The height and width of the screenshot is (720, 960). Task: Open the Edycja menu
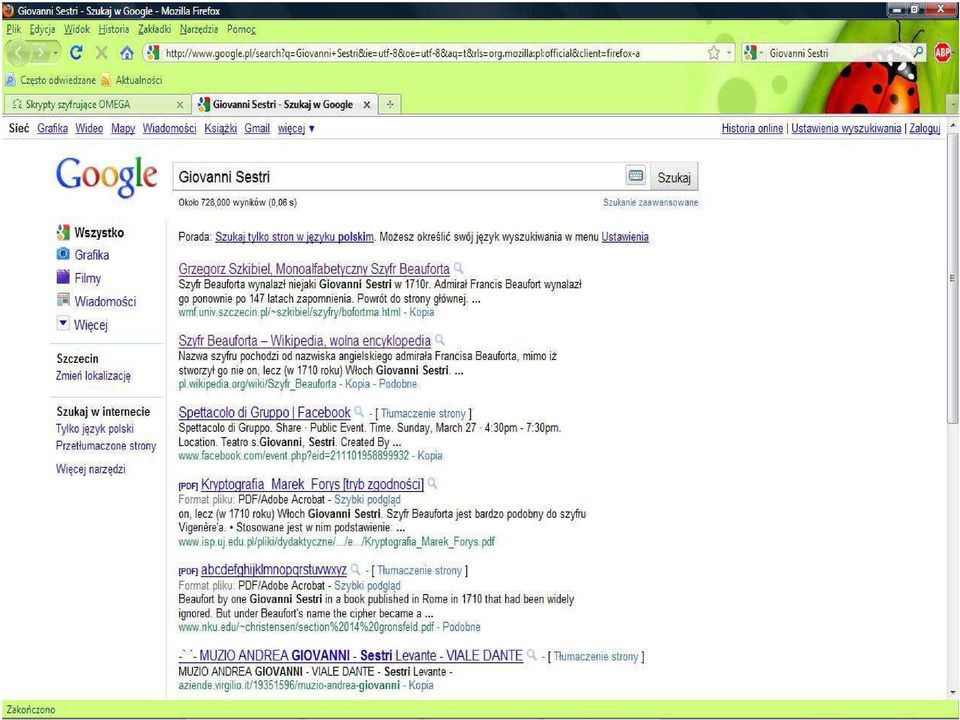point(42,29)
